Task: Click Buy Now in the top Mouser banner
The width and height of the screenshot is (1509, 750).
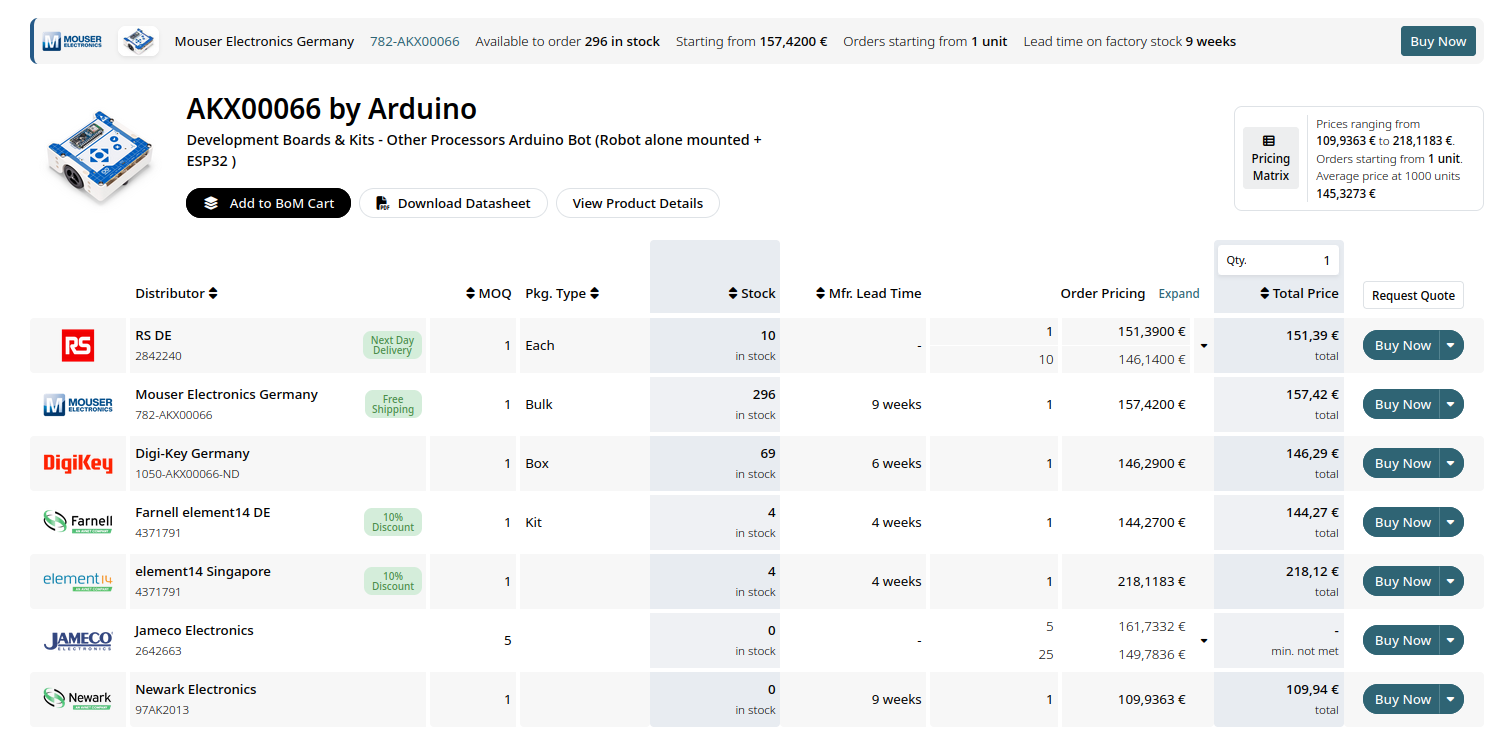Action: (1438, 41)
